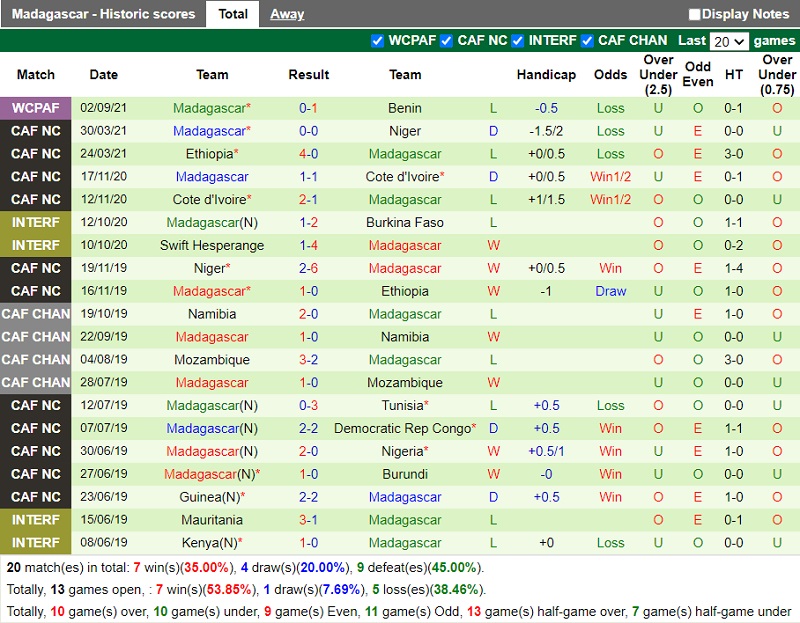Select the Swift Hesperange team link

coord(212,246)
